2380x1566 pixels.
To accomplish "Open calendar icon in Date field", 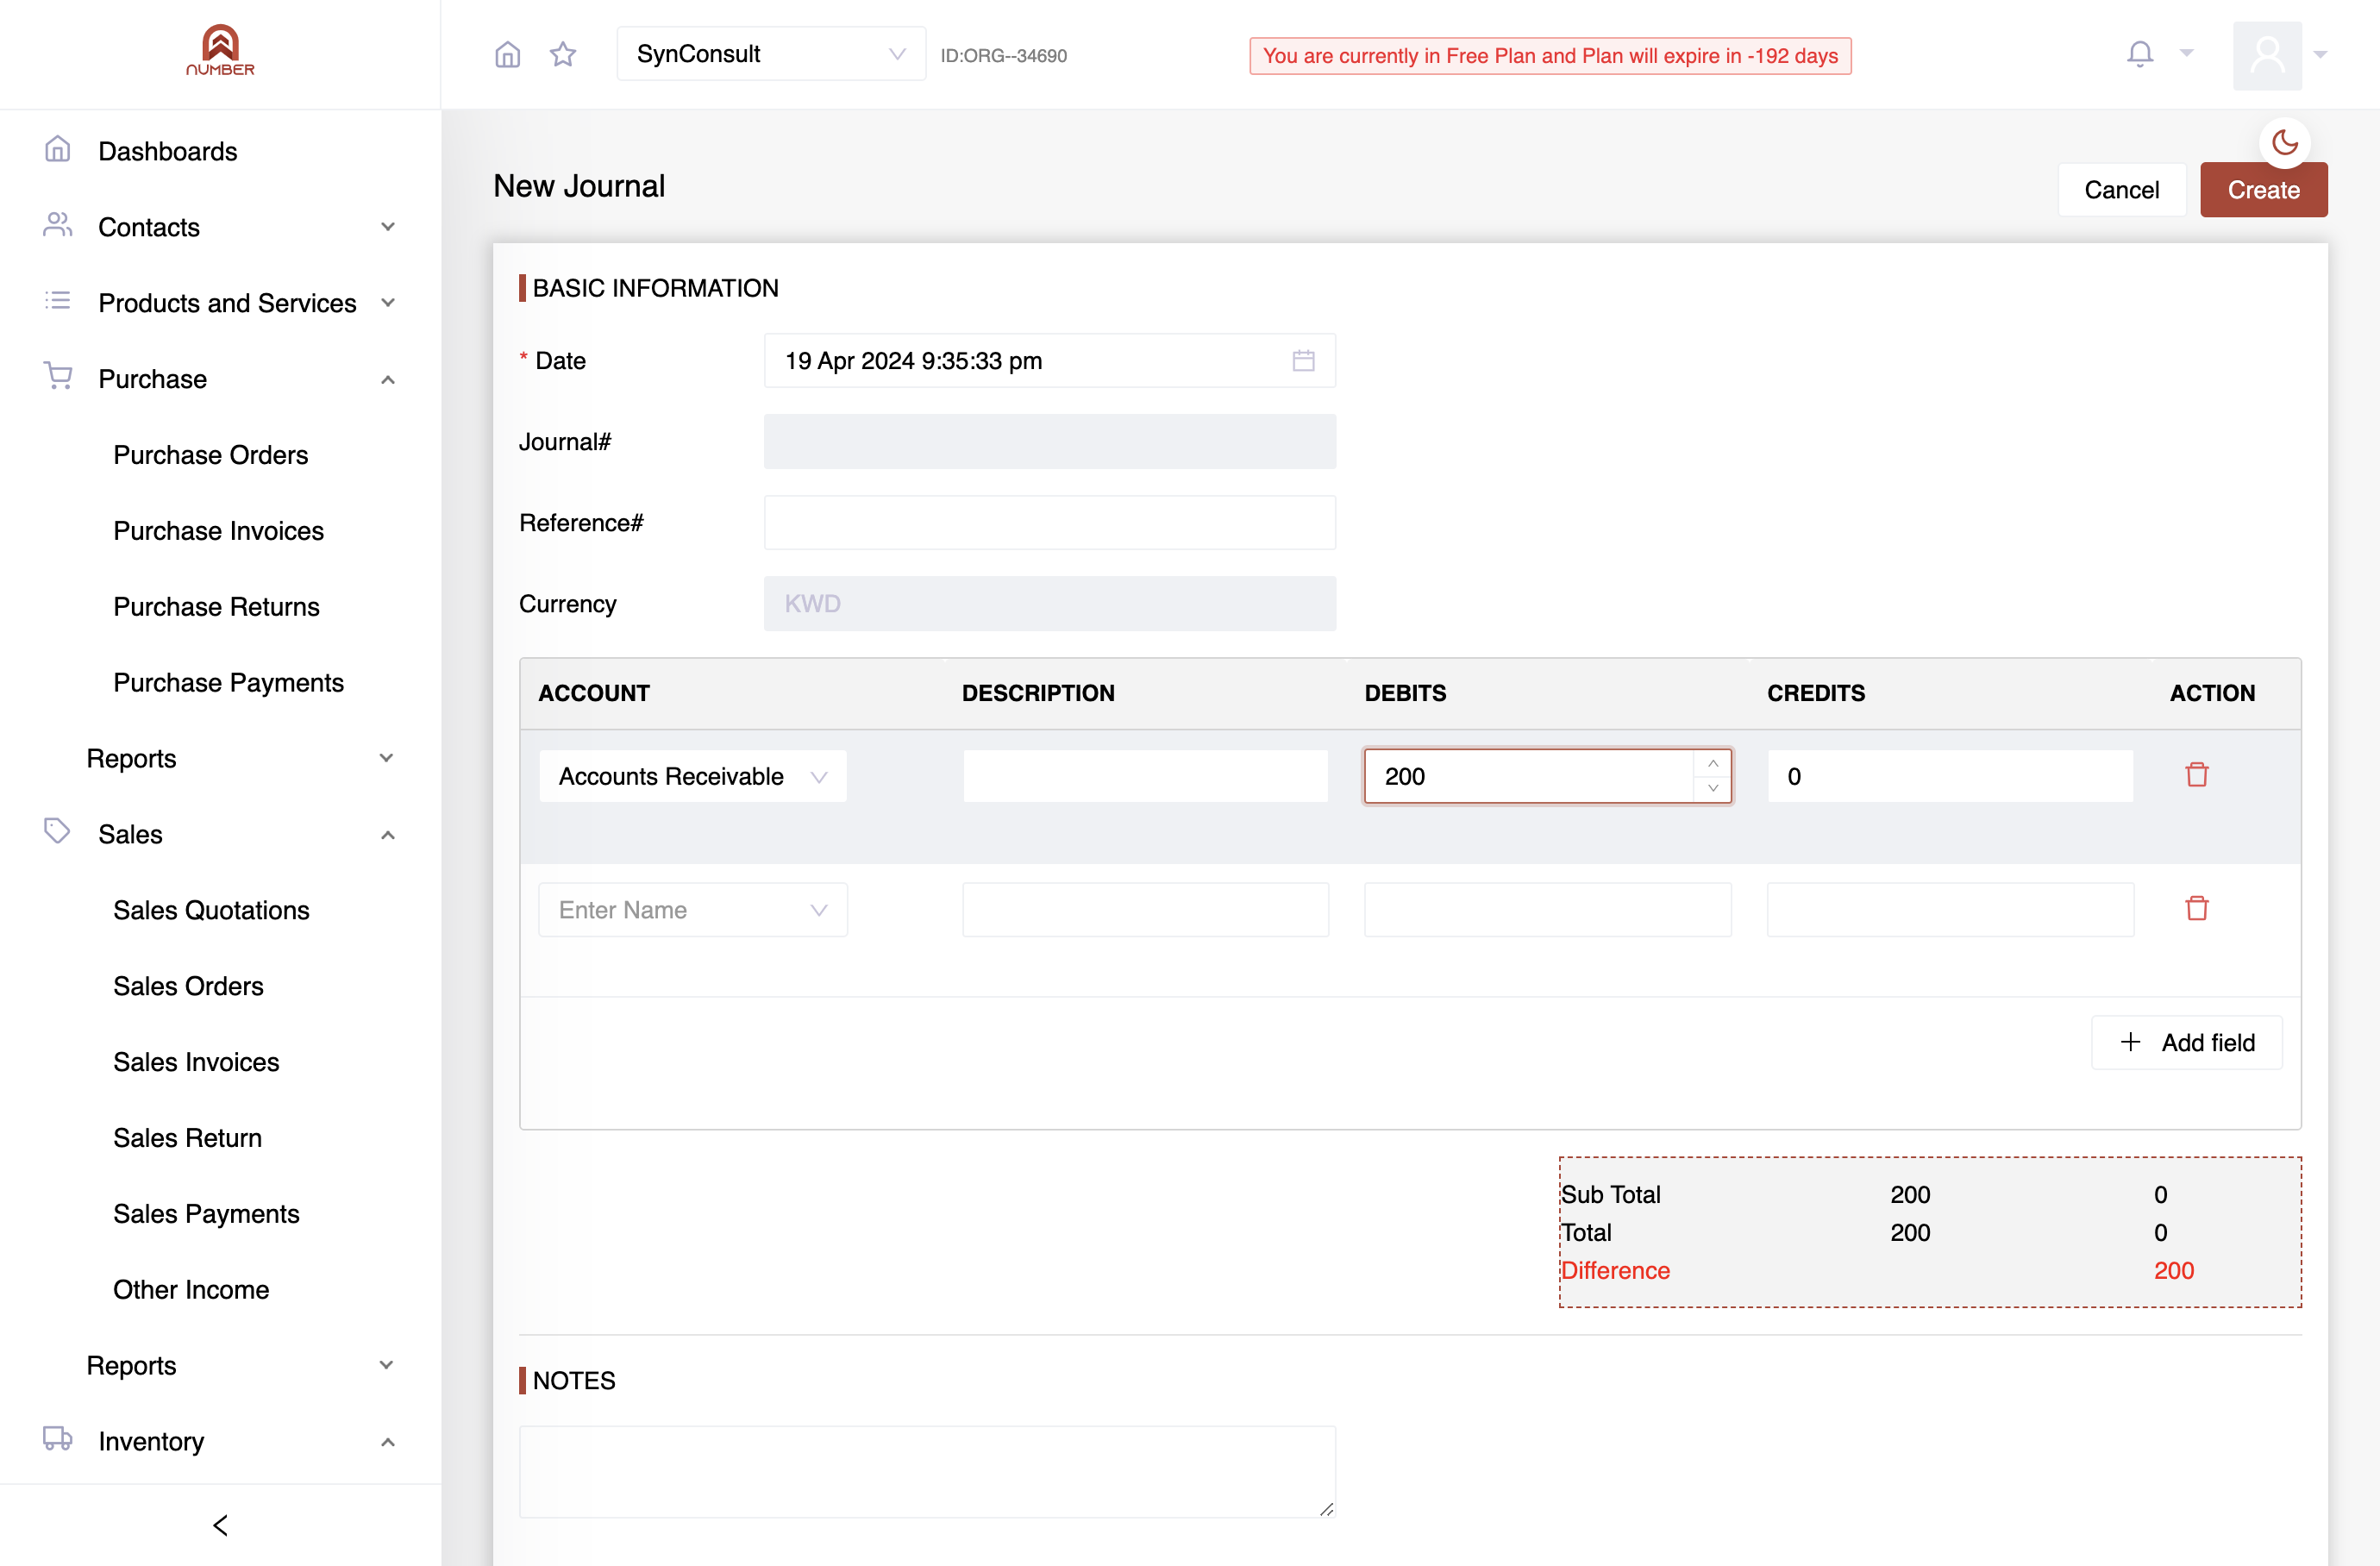I will (x=1303, y=361).
